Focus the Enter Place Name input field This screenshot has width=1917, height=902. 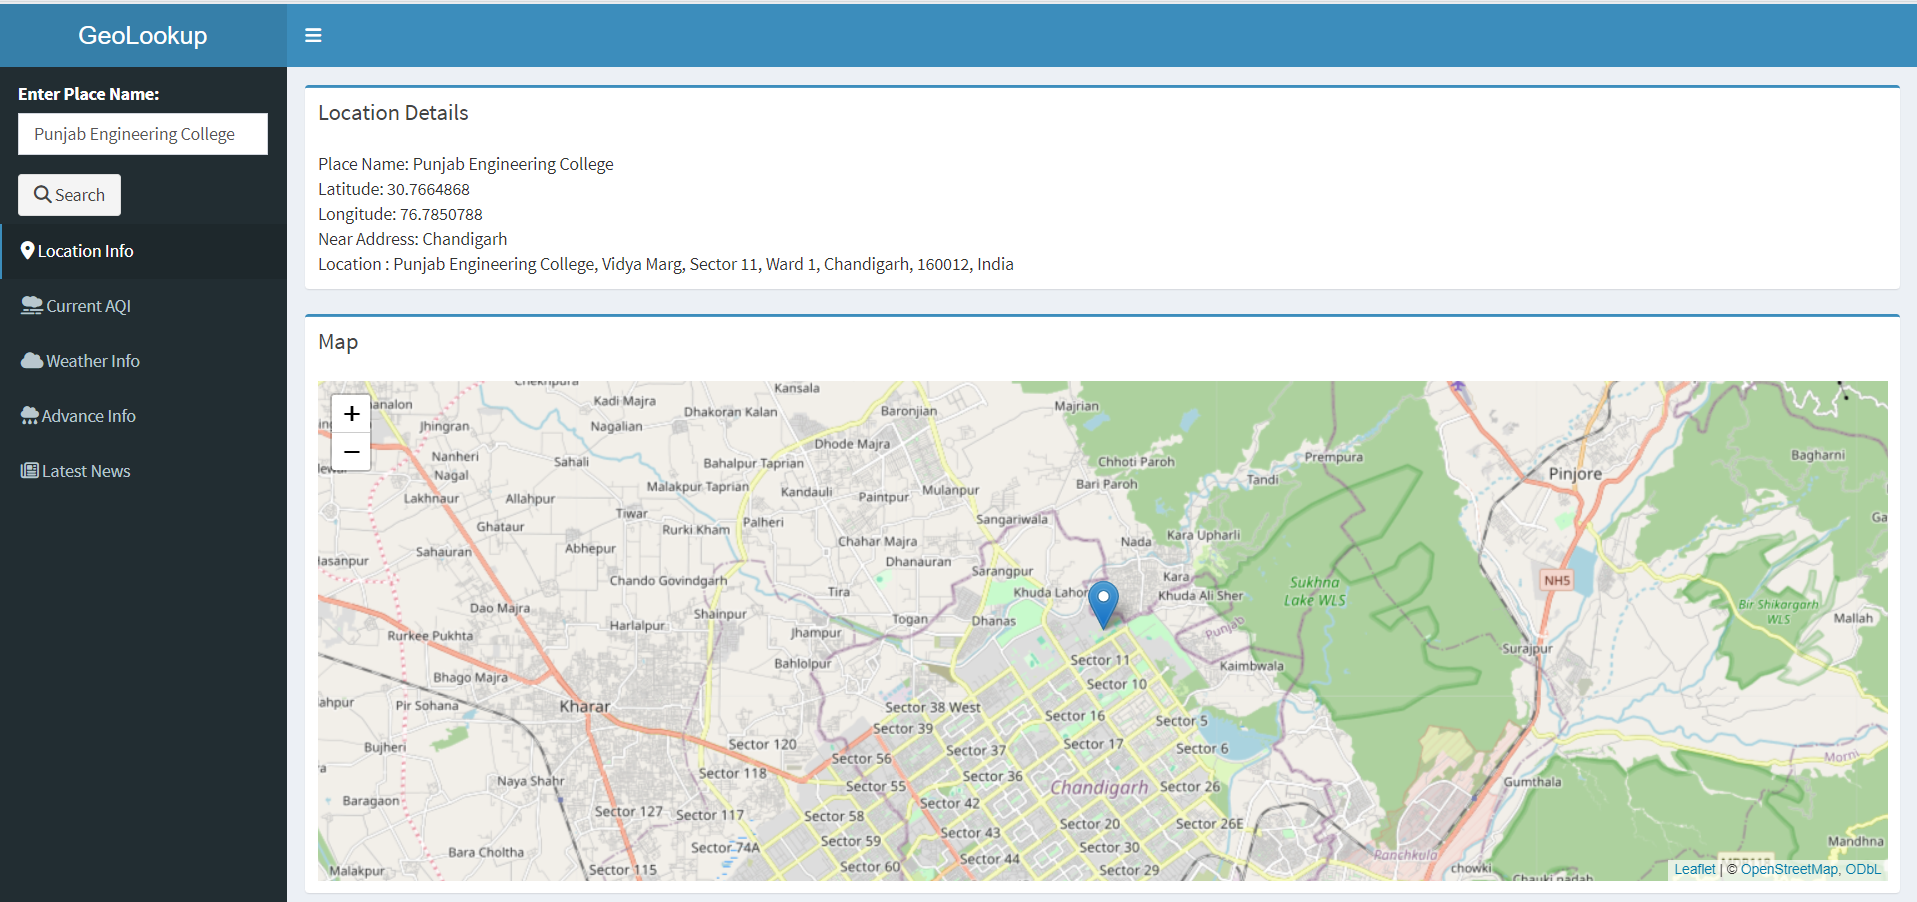pyautogui.click(x=143, y=134)
